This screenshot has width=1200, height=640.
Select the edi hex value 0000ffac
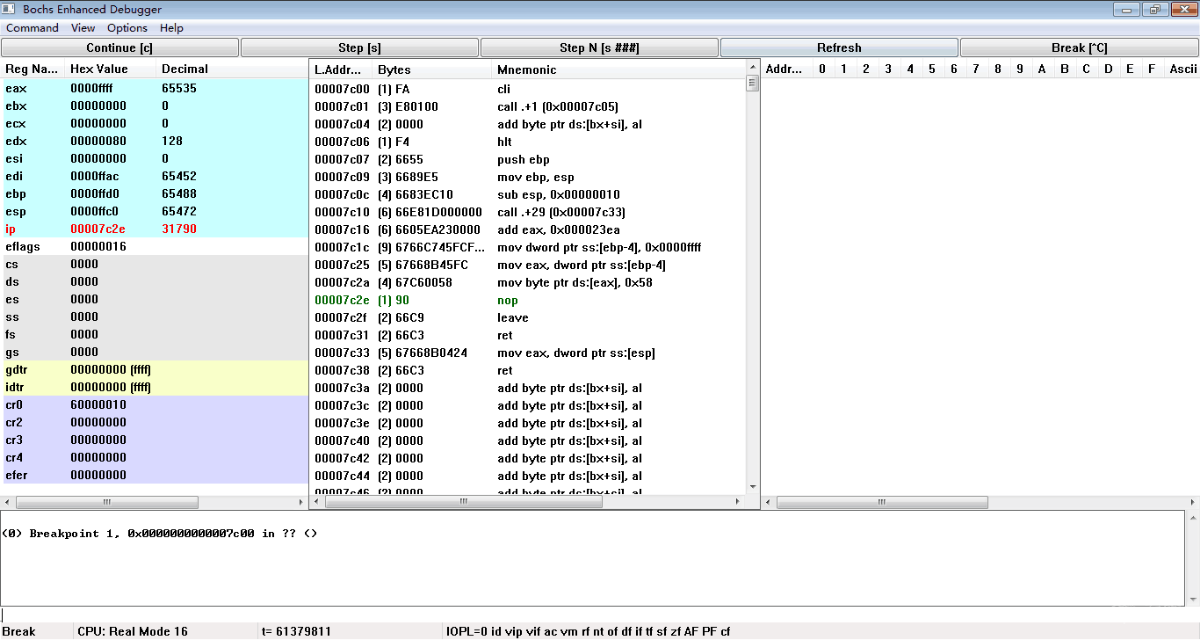[98, 176]
